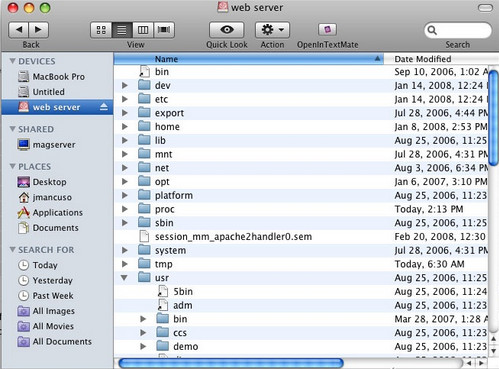499x369 pixels.
Task: Open Quick Look with the eye icon
Action: (x=227, y=30)
